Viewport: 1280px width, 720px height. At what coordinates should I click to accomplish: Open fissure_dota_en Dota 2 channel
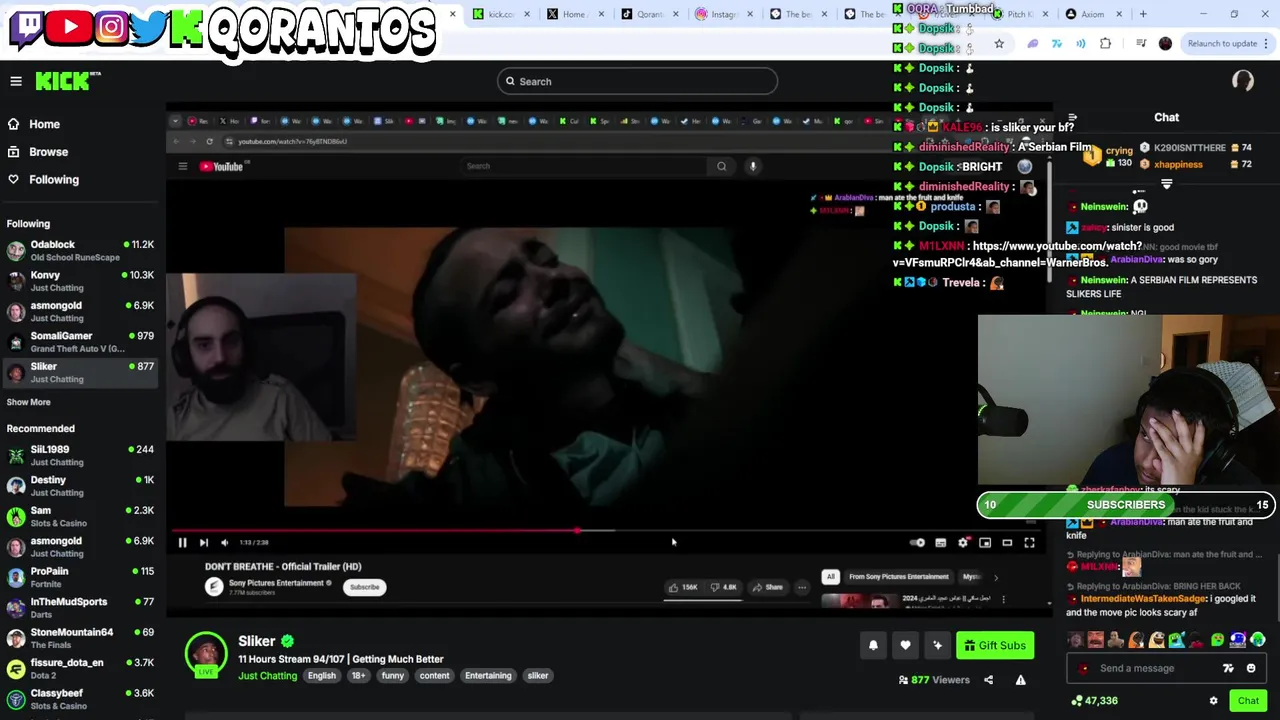[80, 669]
